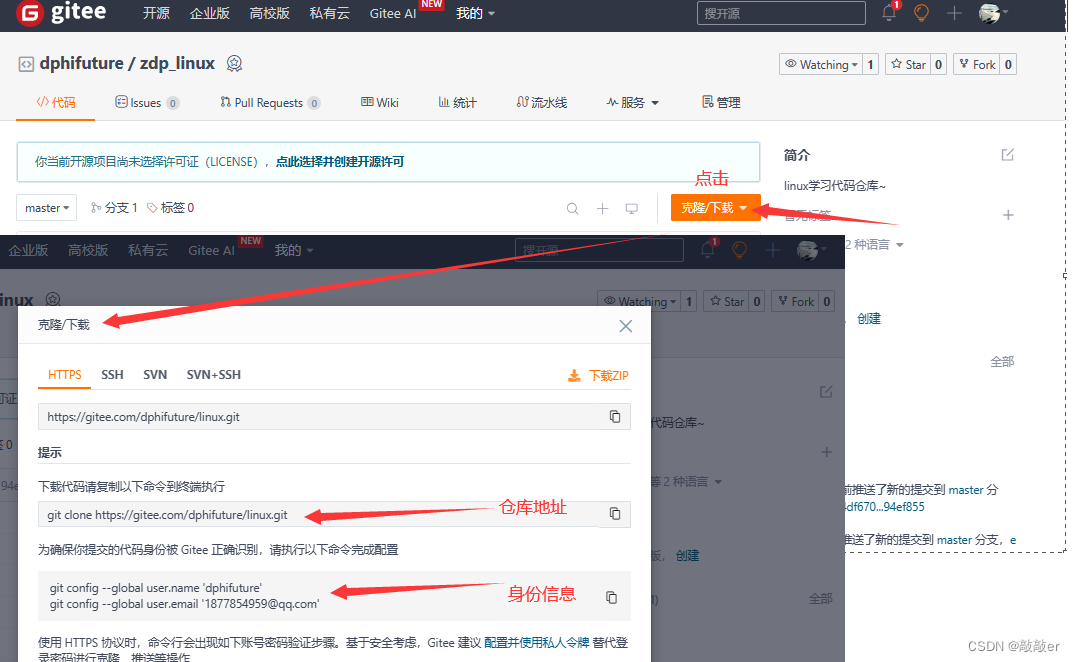Click the repository URL field in clone dialog
Screen dimensions: 1075x662
pos(319,417)
